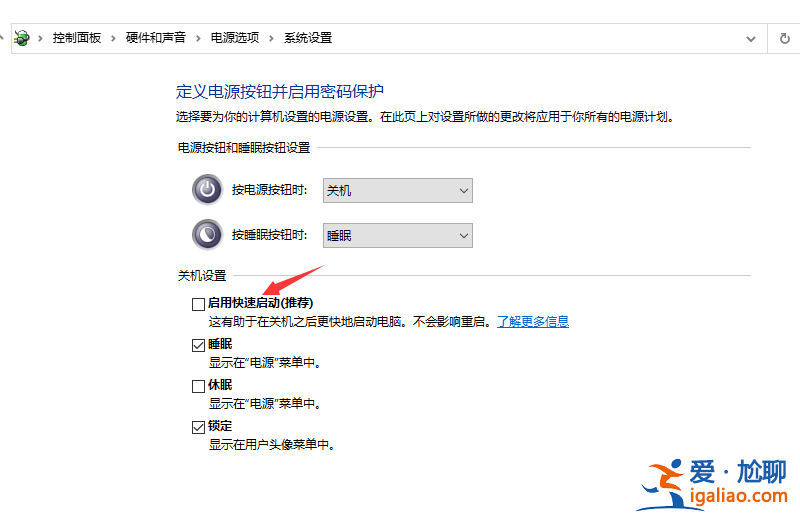Go to 控制面板 in breadcrumb
The width and height of the screenshot is (800, 523).
77,38
